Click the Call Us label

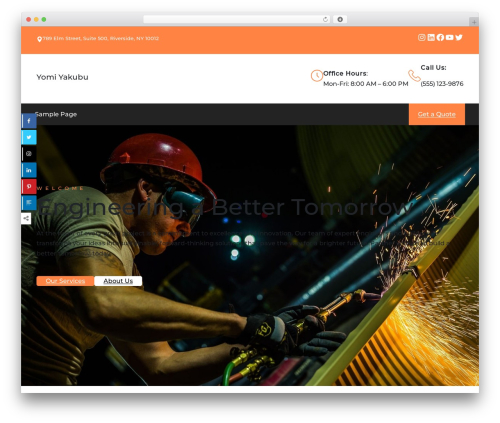pyautogui.click(x=433, y=68)
